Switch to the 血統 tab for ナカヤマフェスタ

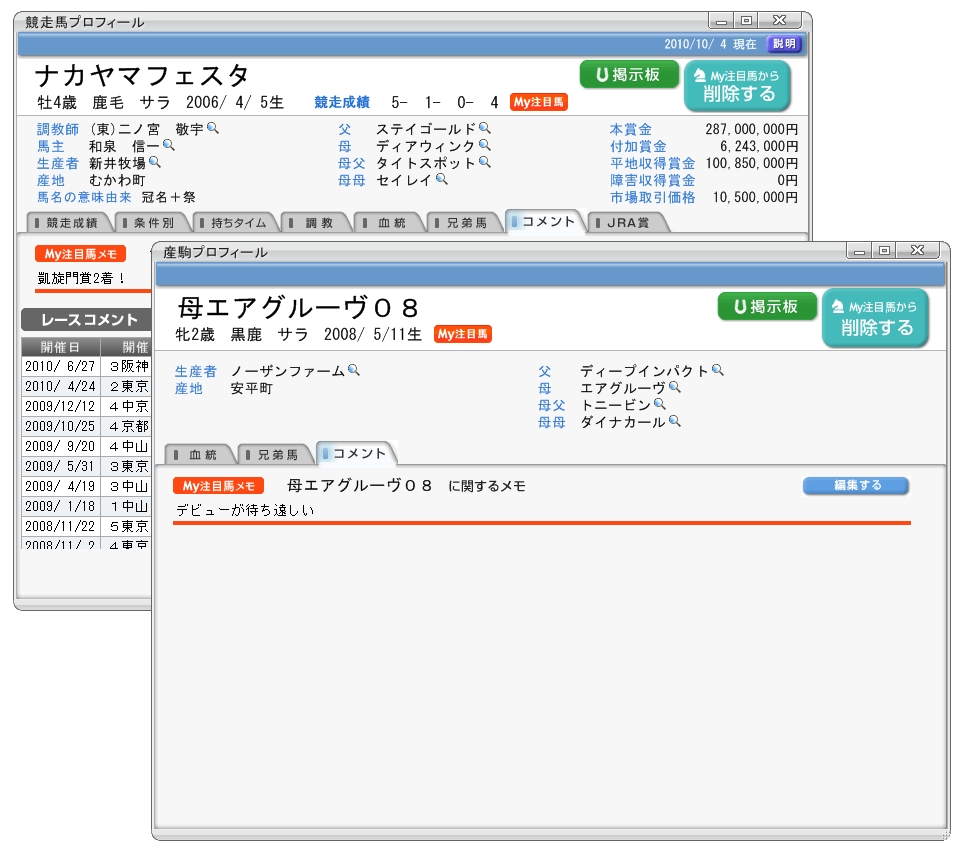point(389,222)
